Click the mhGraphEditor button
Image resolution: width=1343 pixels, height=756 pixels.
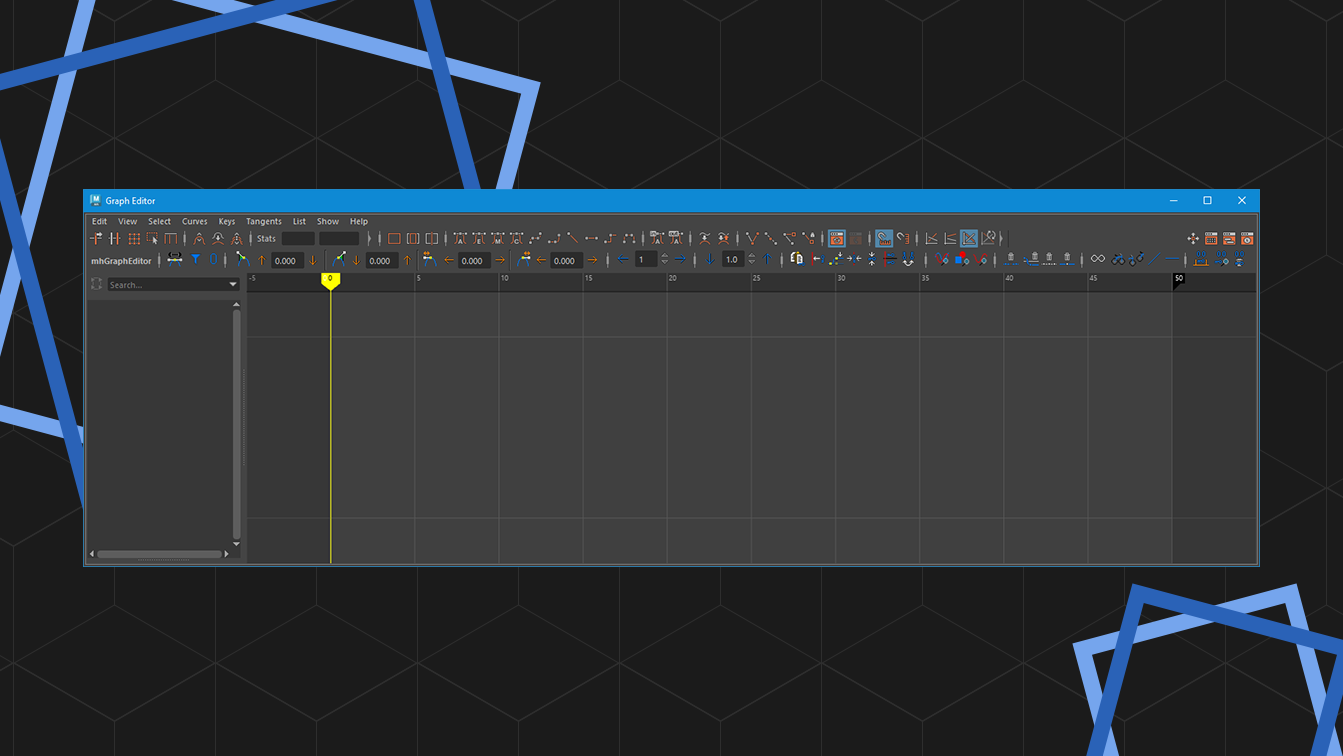[120, 260]
